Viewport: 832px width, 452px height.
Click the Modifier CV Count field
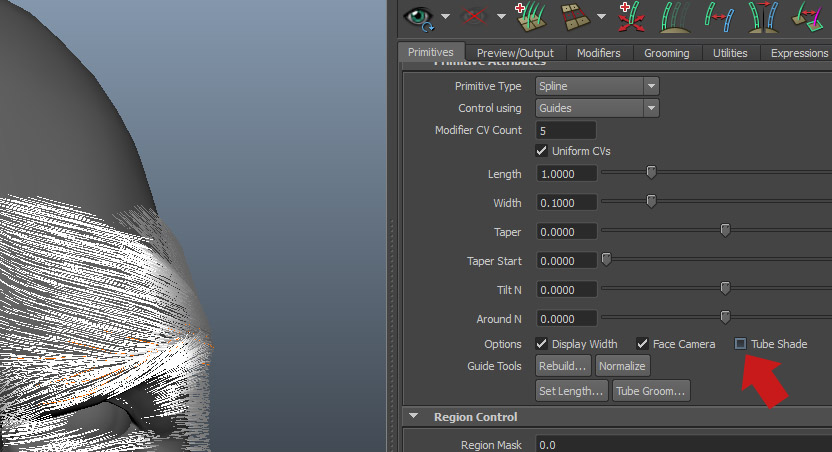click(566, 131)
